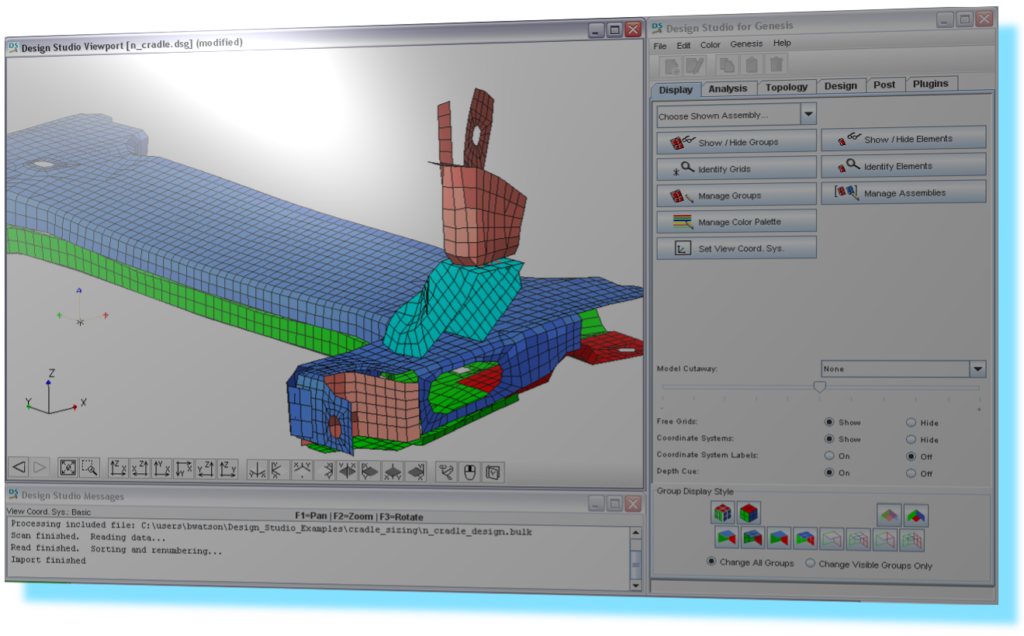
Task: Click the previous view left-arrow icon
Action: (20, 466)
